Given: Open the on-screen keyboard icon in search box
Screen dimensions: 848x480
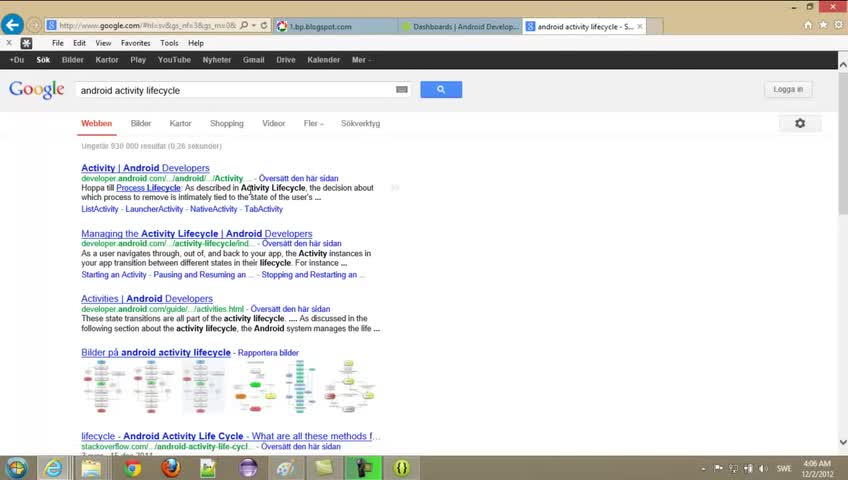Looking at the screenshot, I should pyautogui.click(x=401, y=90).
